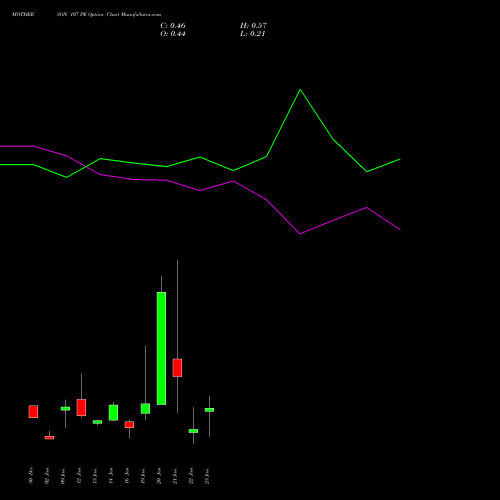This screenshot has width=500, height=500.
Task: Click the 09 Jan date axis label
Action: [63, 476]
